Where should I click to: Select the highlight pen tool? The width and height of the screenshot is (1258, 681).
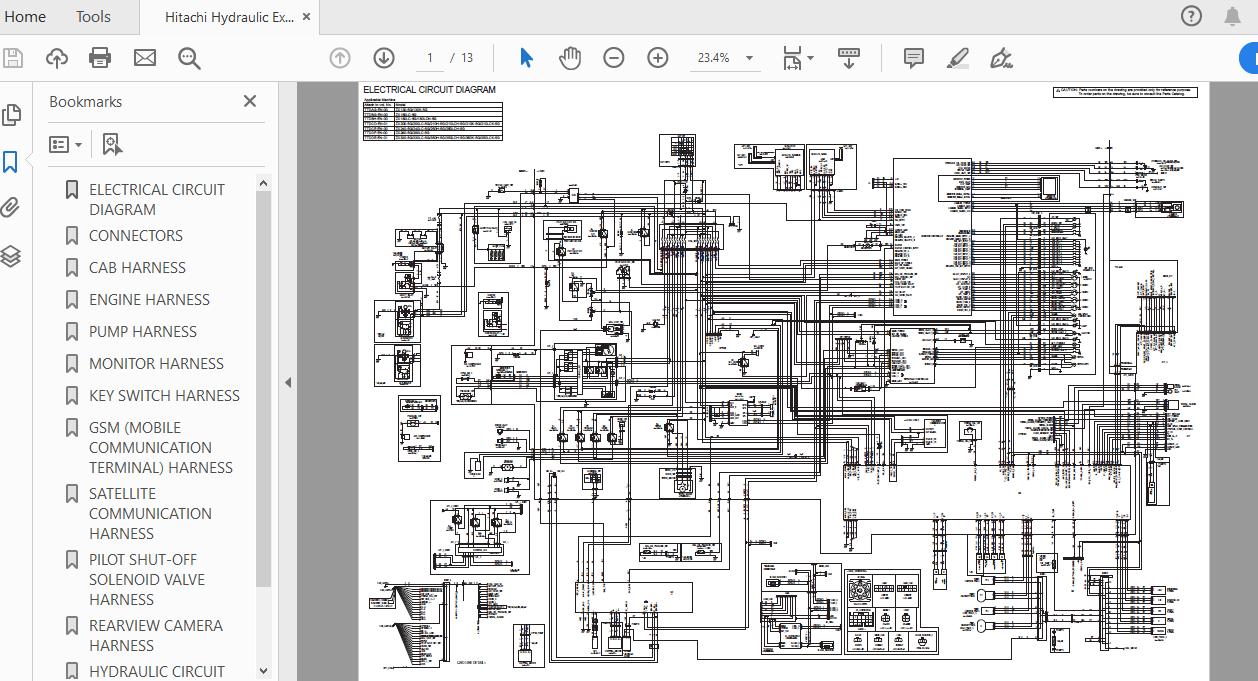pyautogui.click(x=958, y=58)
